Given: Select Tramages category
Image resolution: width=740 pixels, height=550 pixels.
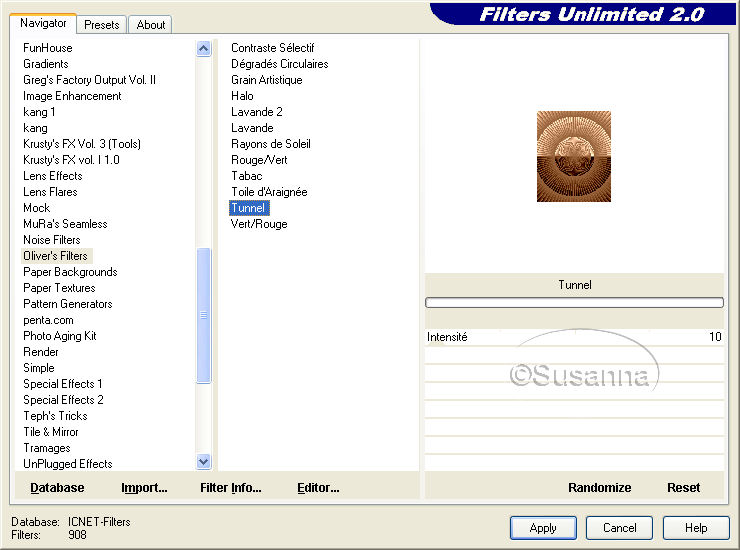Looking at the screenshot, I should tap(47, 448).
